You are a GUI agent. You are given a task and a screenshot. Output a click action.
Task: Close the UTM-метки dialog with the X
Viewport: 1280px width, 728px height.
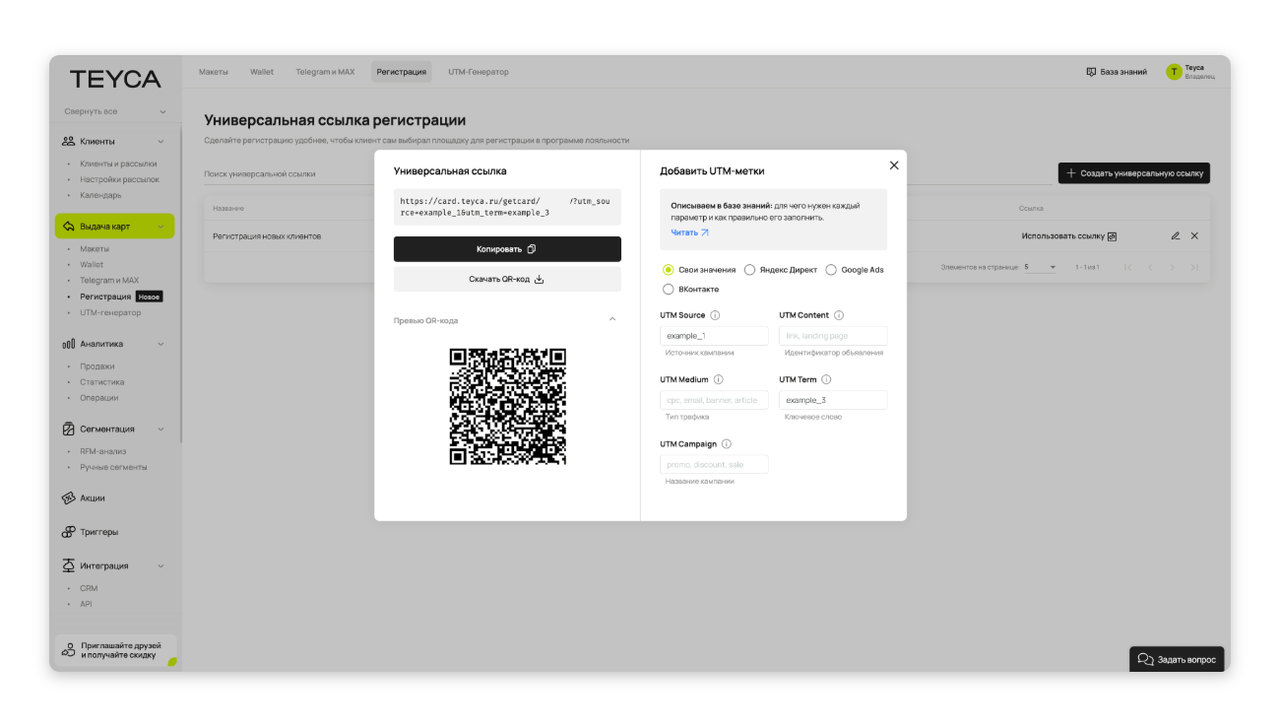point(894,165)
